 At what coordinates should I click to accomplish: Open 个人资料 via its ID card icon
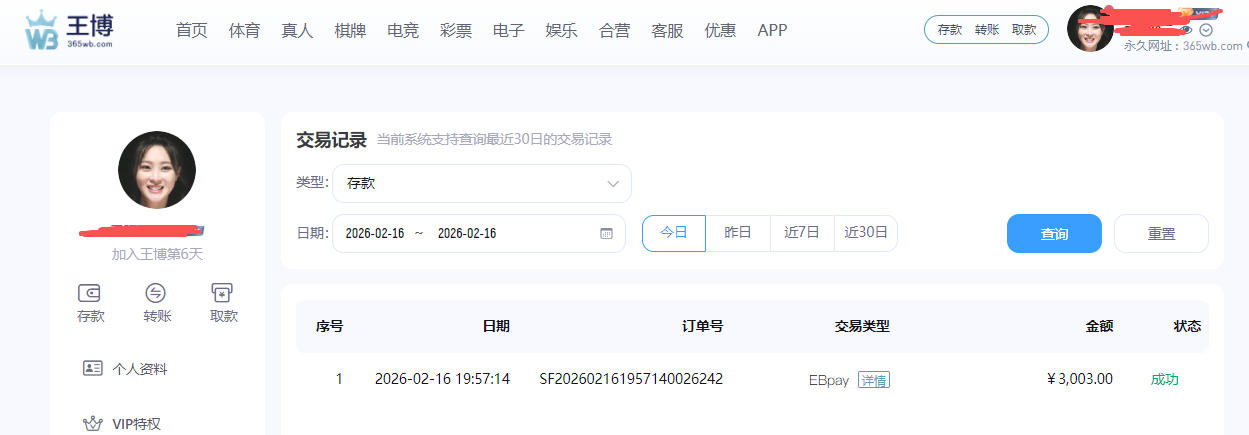tap(93, 368)
